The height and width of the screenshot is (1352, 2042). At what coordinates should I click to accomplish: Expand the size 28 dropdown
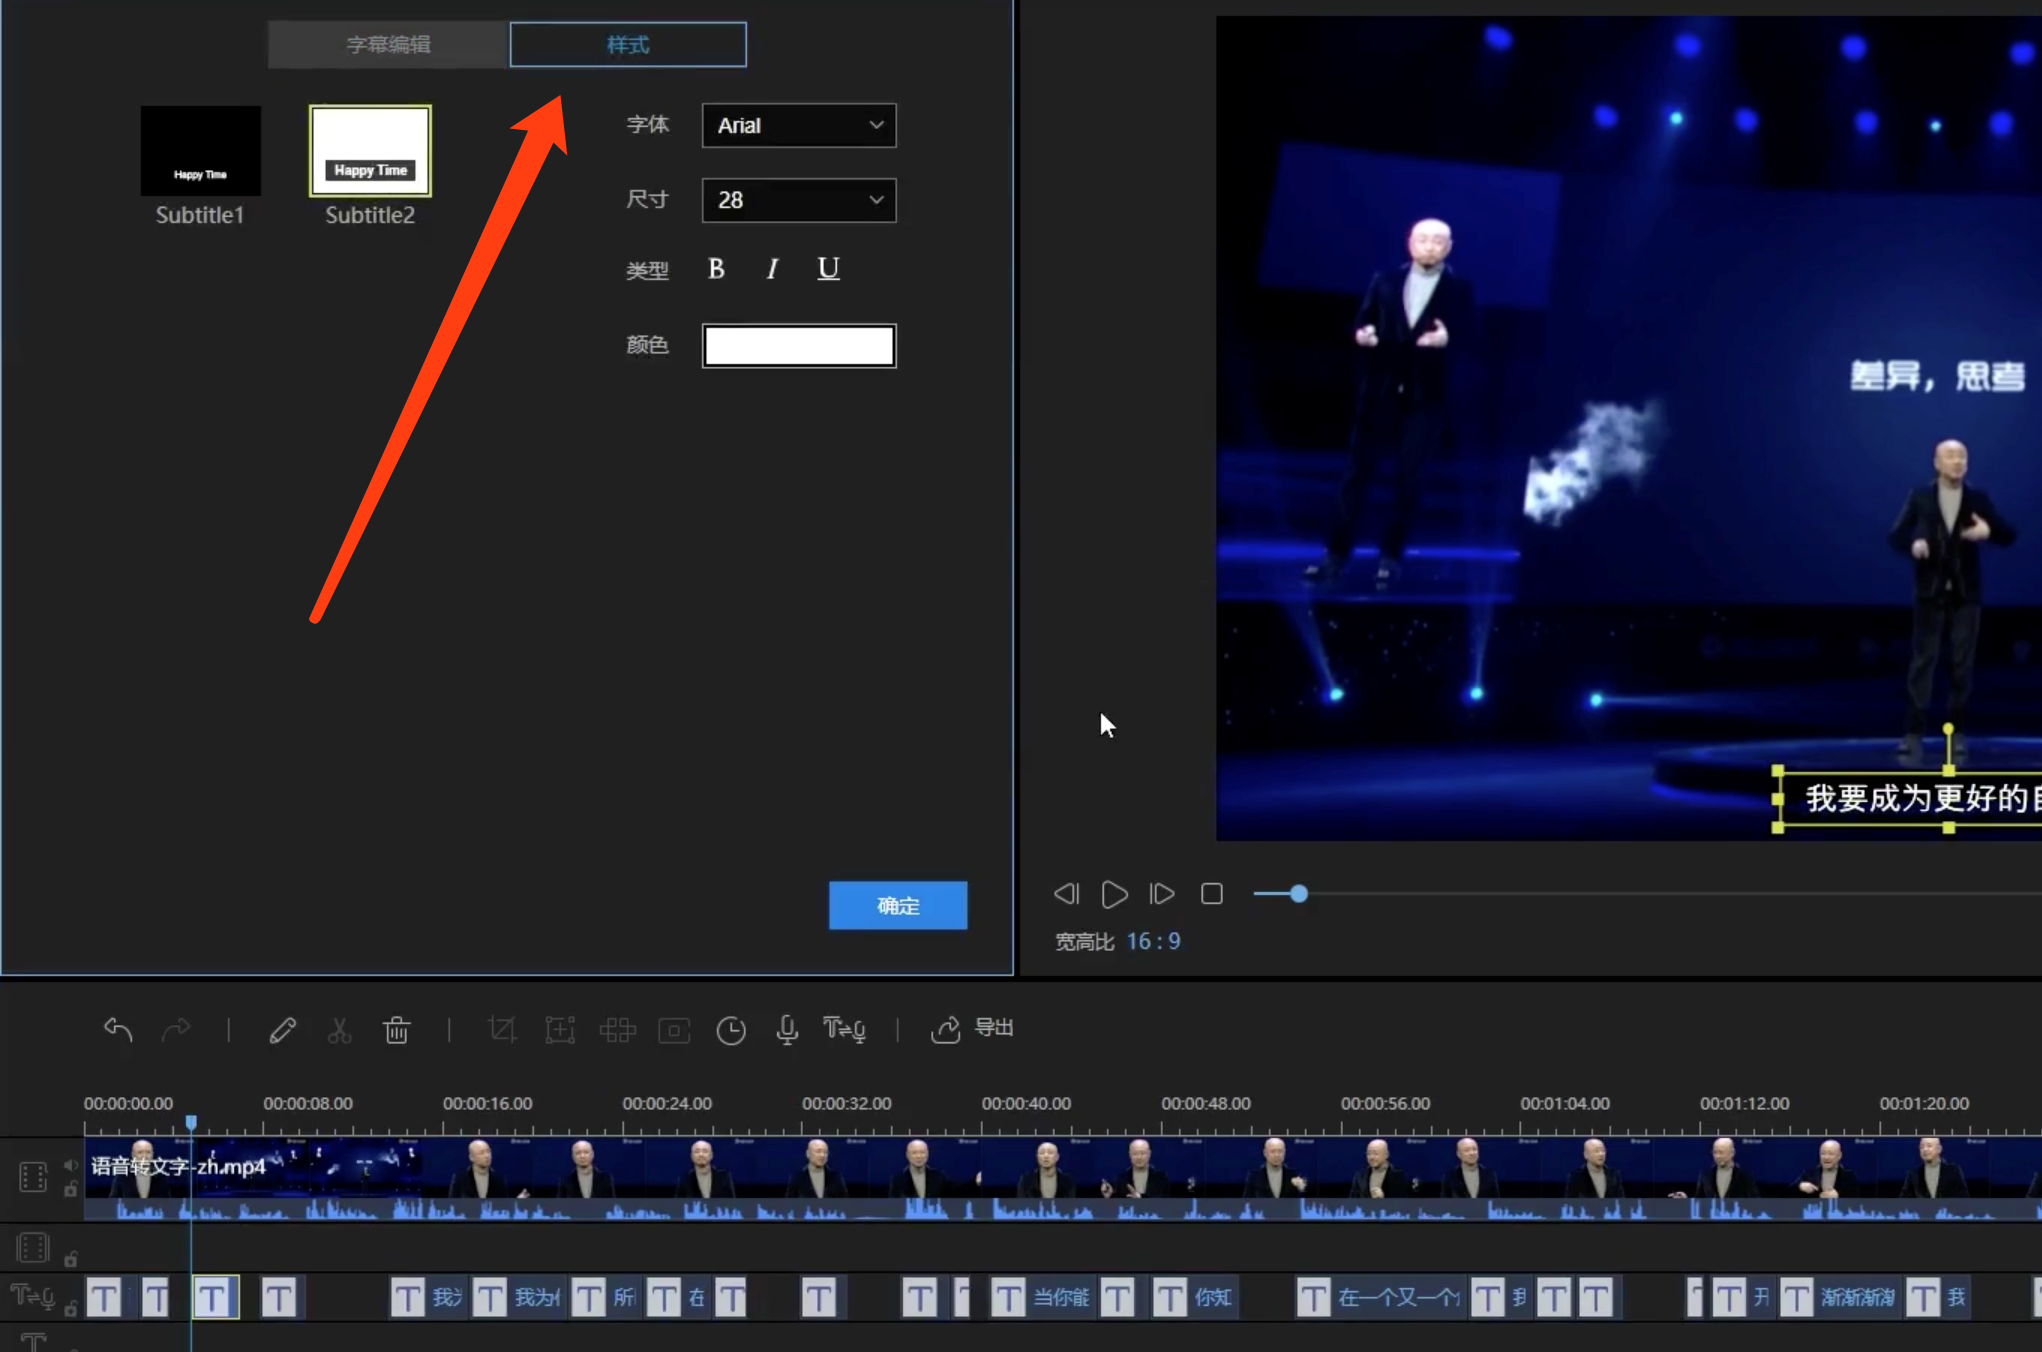point(799,200)
